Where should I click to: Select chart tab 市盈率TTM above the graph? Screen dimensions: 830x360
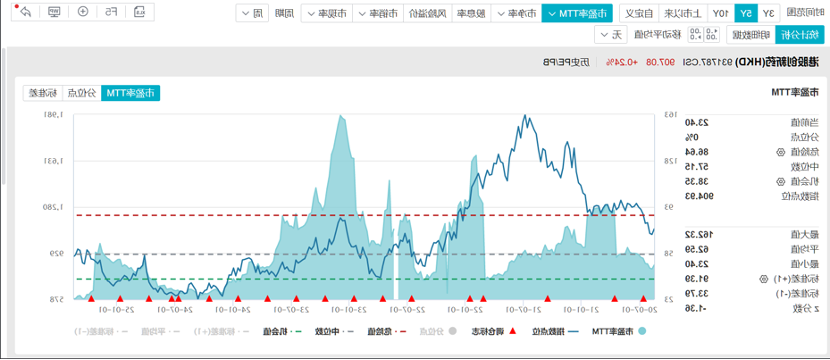point(130,93)
